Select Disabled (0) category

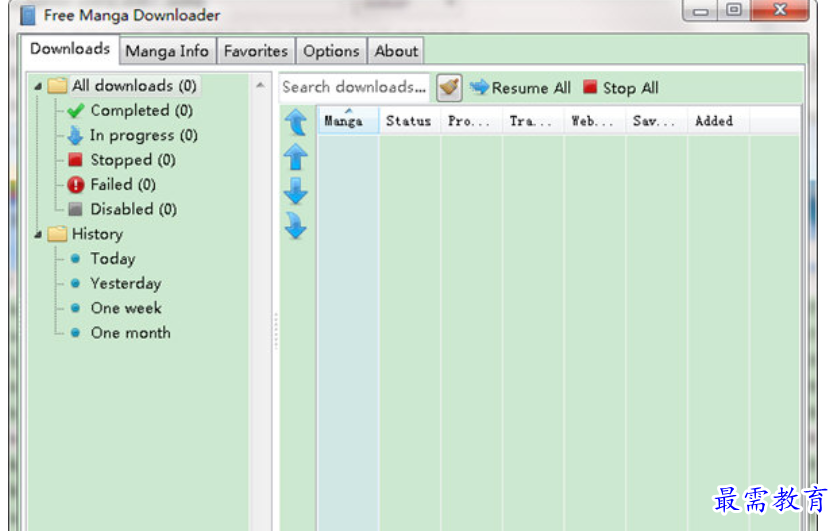pos(133,209)
